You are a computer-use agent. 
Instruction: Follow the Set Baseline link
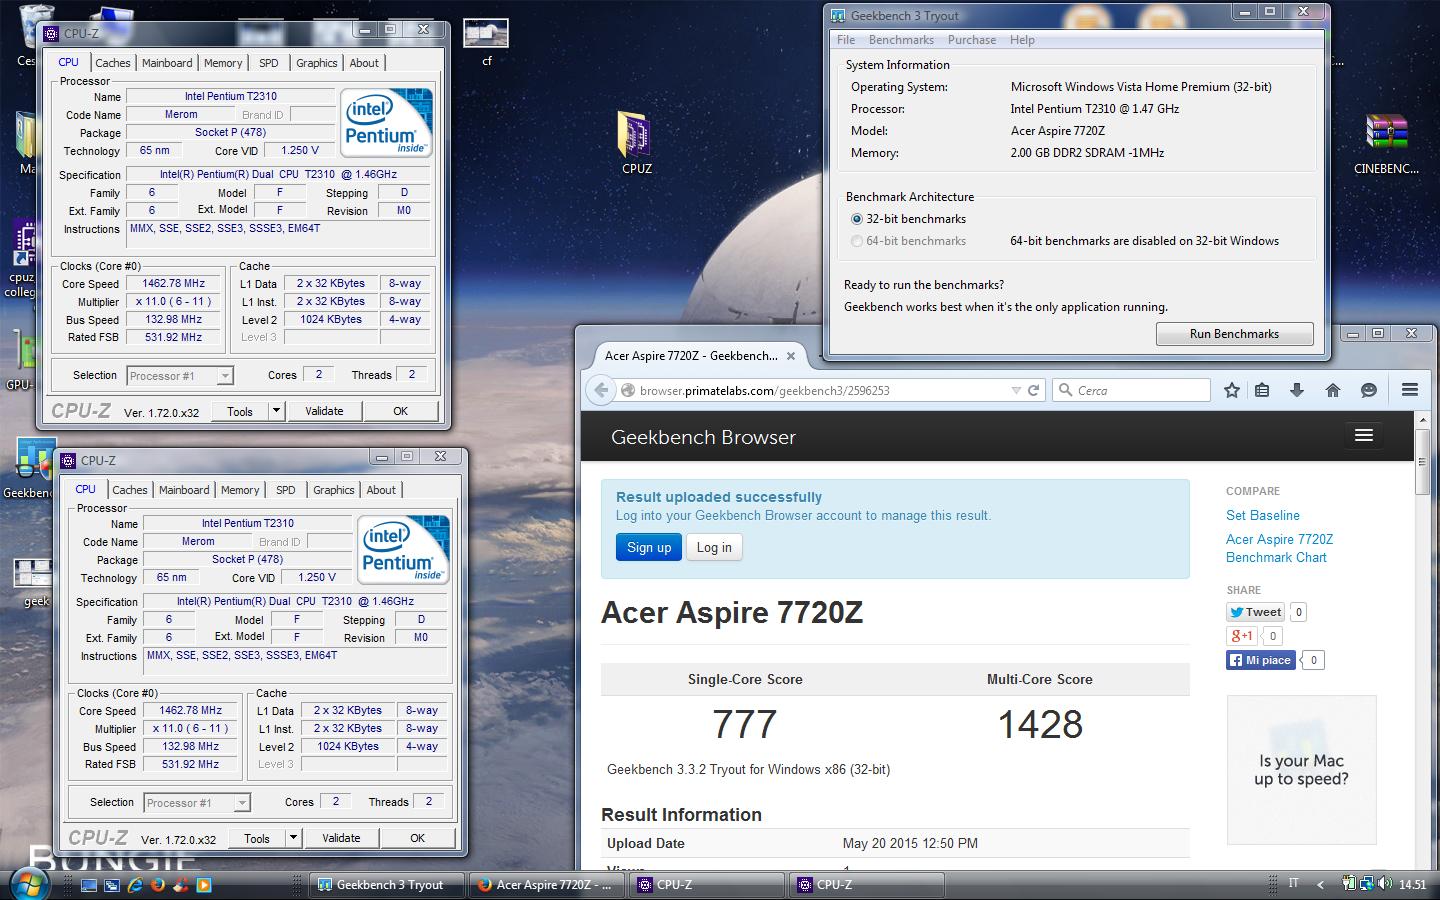tap(1263, 515)
